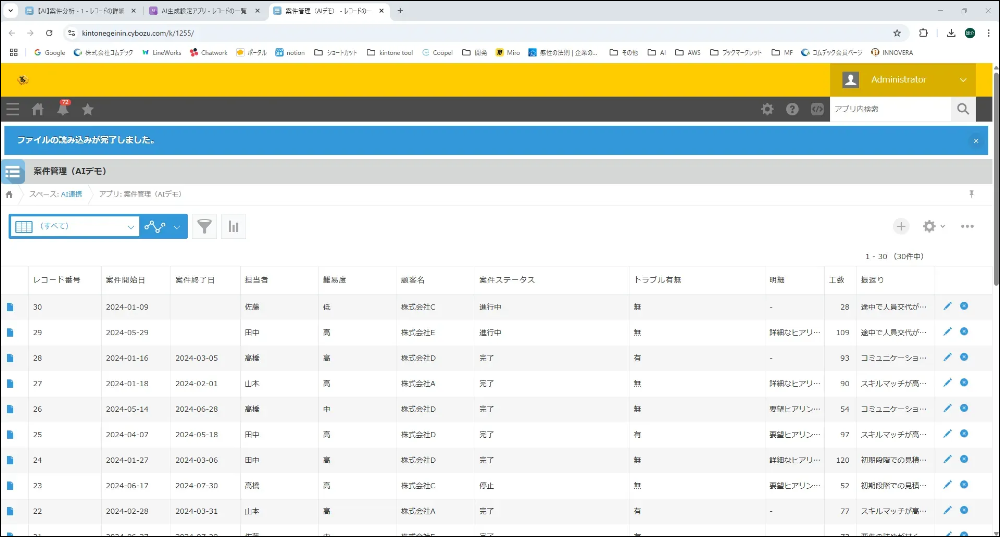Image resolution: width=1000 pixels, height=537 pixels.
Task: Pin the breadcrumb bar with pin icon
Action: coord(971,194)
